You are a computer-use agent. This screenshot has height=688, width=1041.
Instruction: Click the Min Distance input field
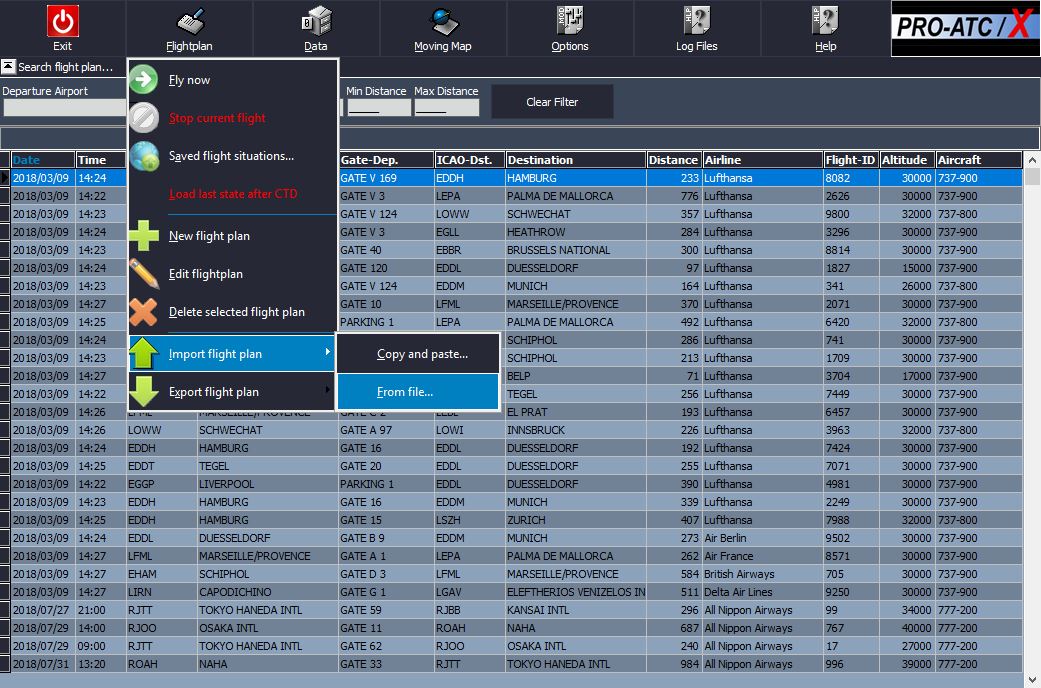point(378,108)
